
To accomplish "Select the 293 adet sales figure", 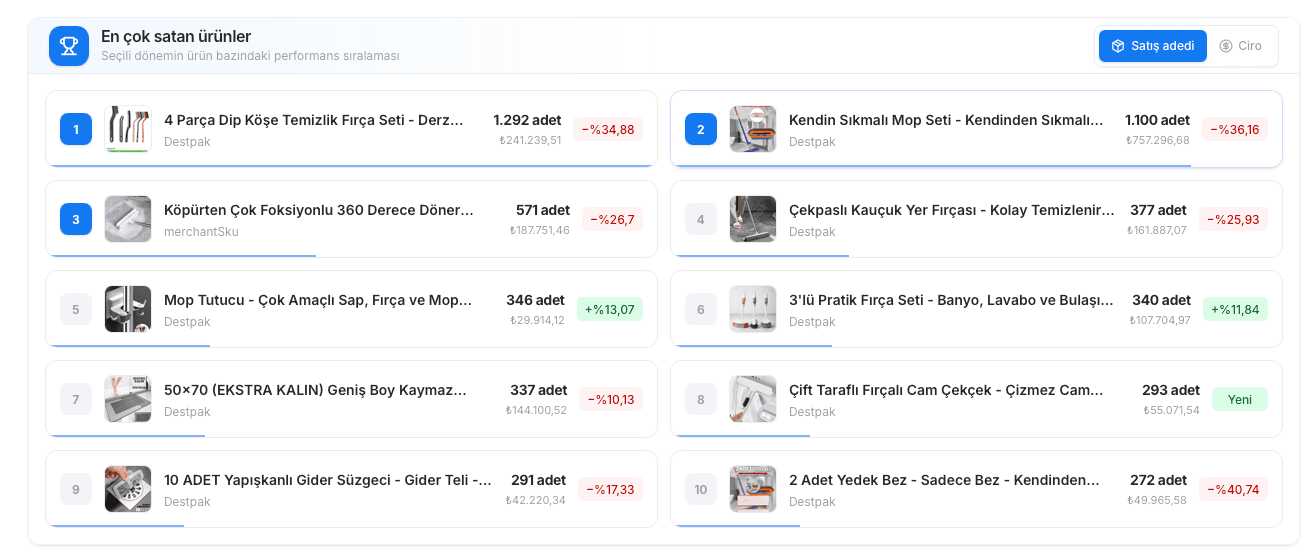I will (x=1171, y=390).
